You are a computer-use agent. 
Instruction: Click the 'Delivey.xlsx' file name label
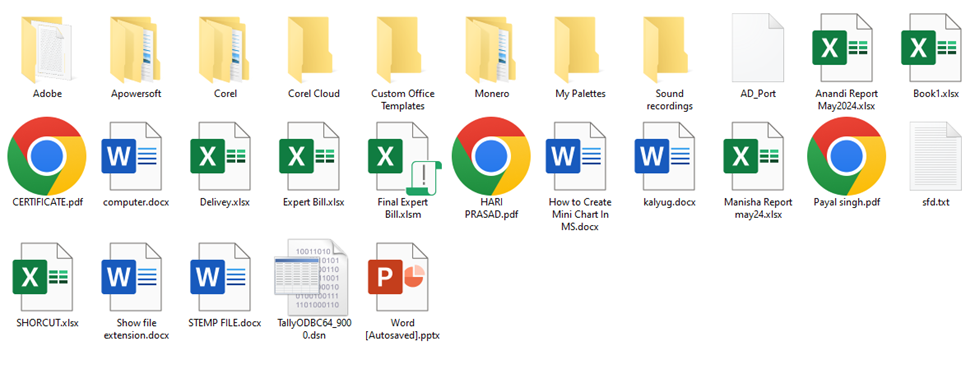coord(225,202)
